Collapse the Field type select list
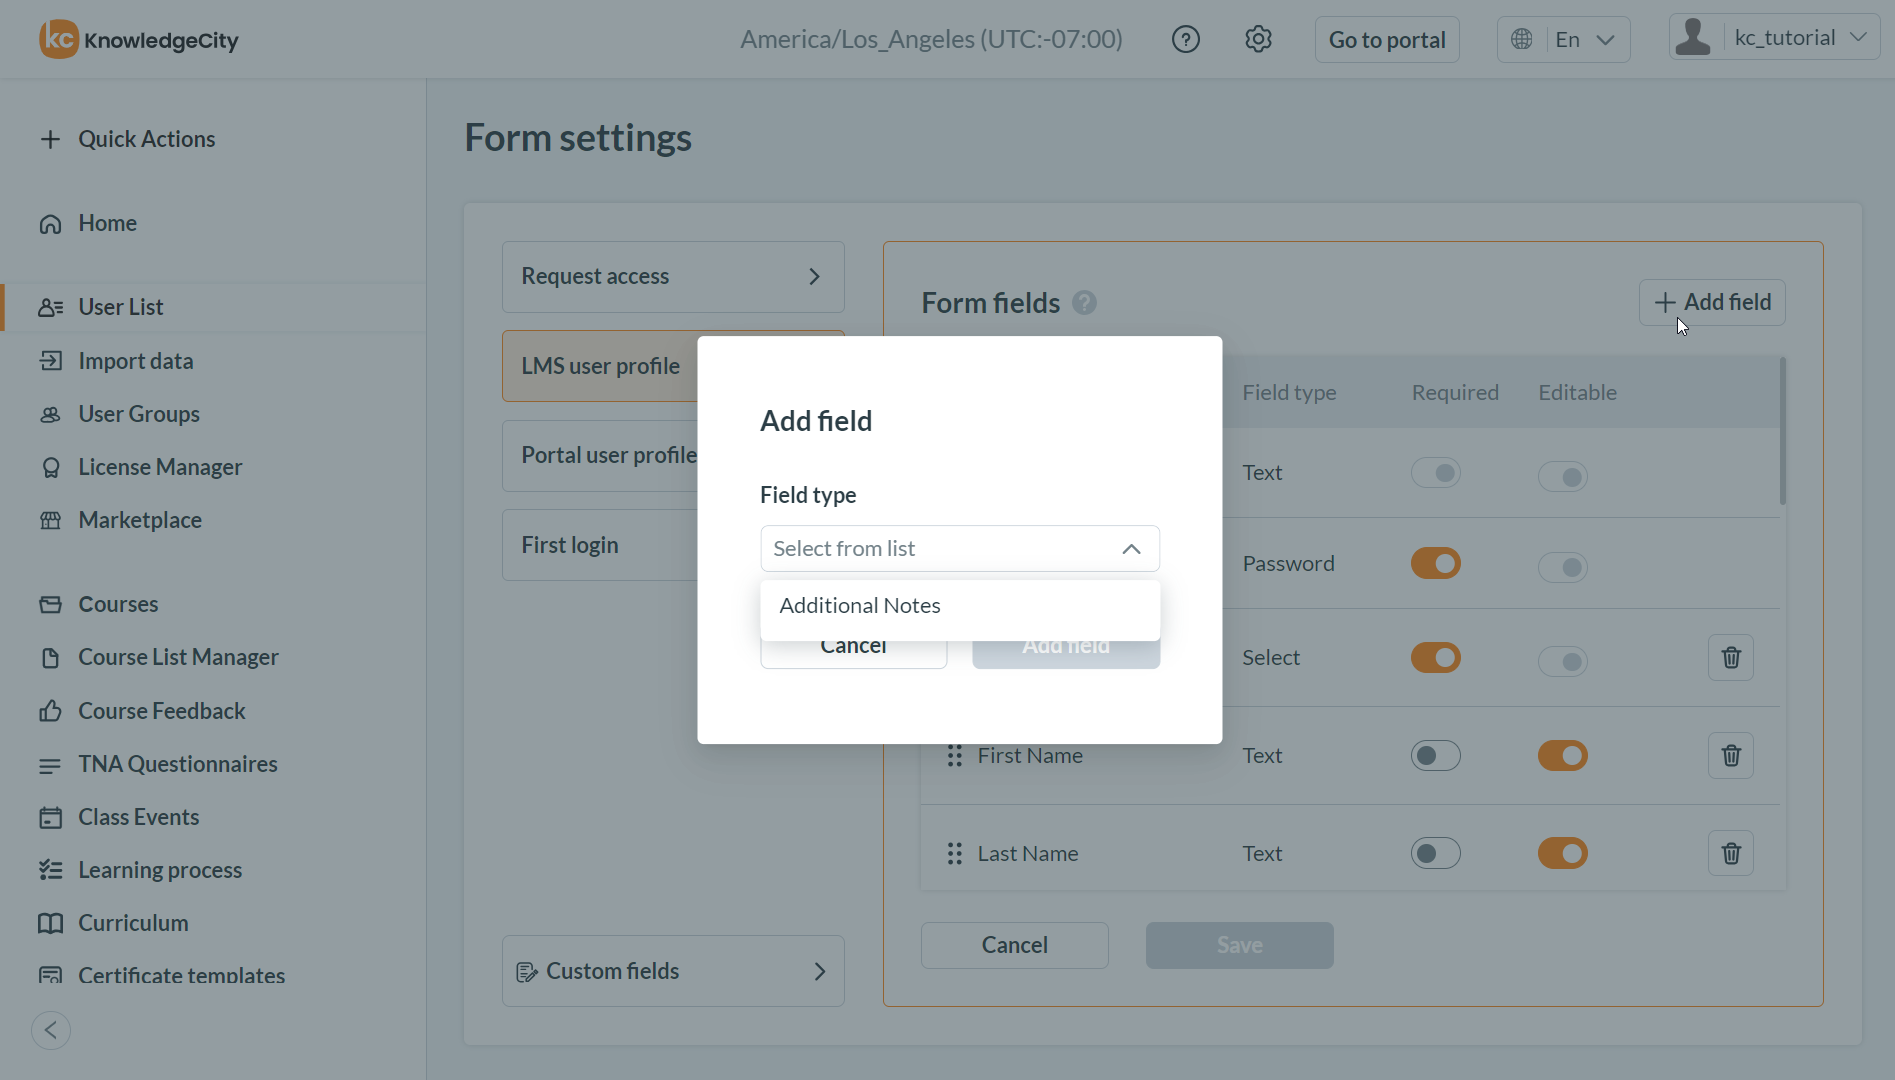The height and width of the screenshot is (1080, 1895). coord(1131,549)
